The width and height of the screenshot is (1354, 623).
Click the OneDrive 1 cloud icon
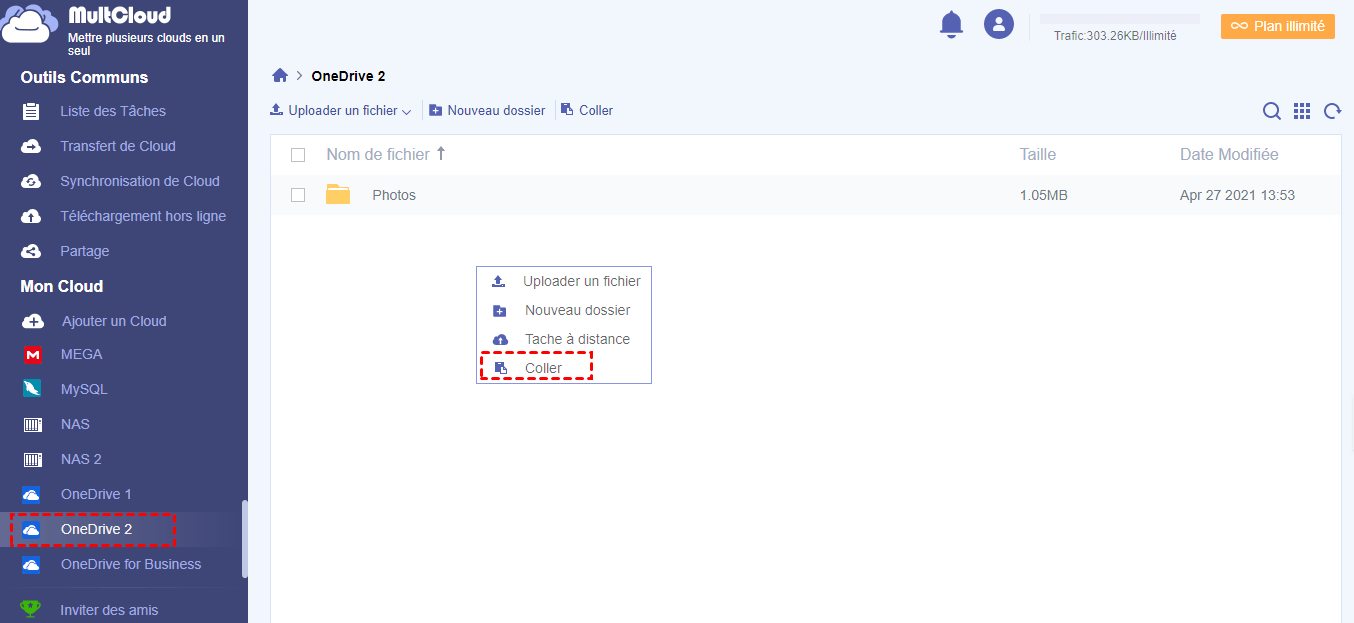click(31, 494)
